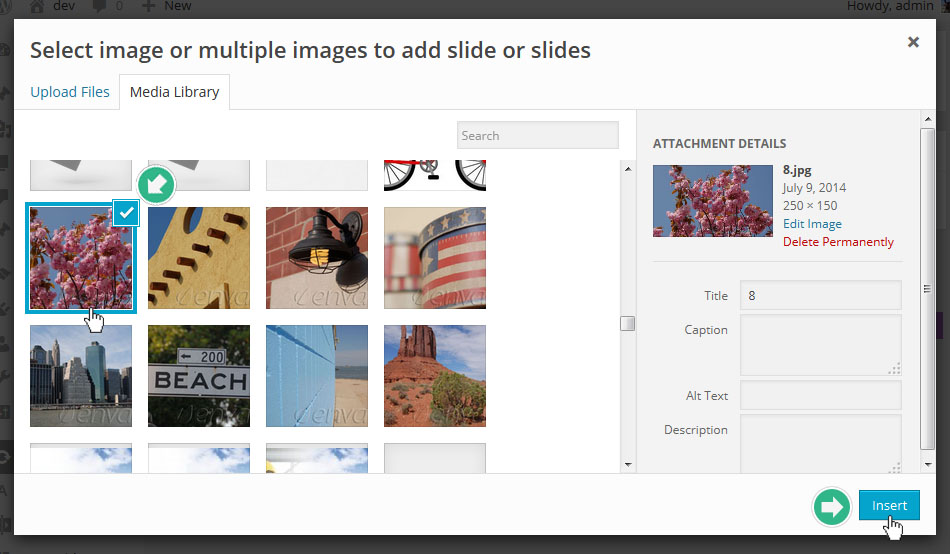Viewport: 950px width, 554px height.
Task: Click the Search media input field
Action: [x=537, y=136]
